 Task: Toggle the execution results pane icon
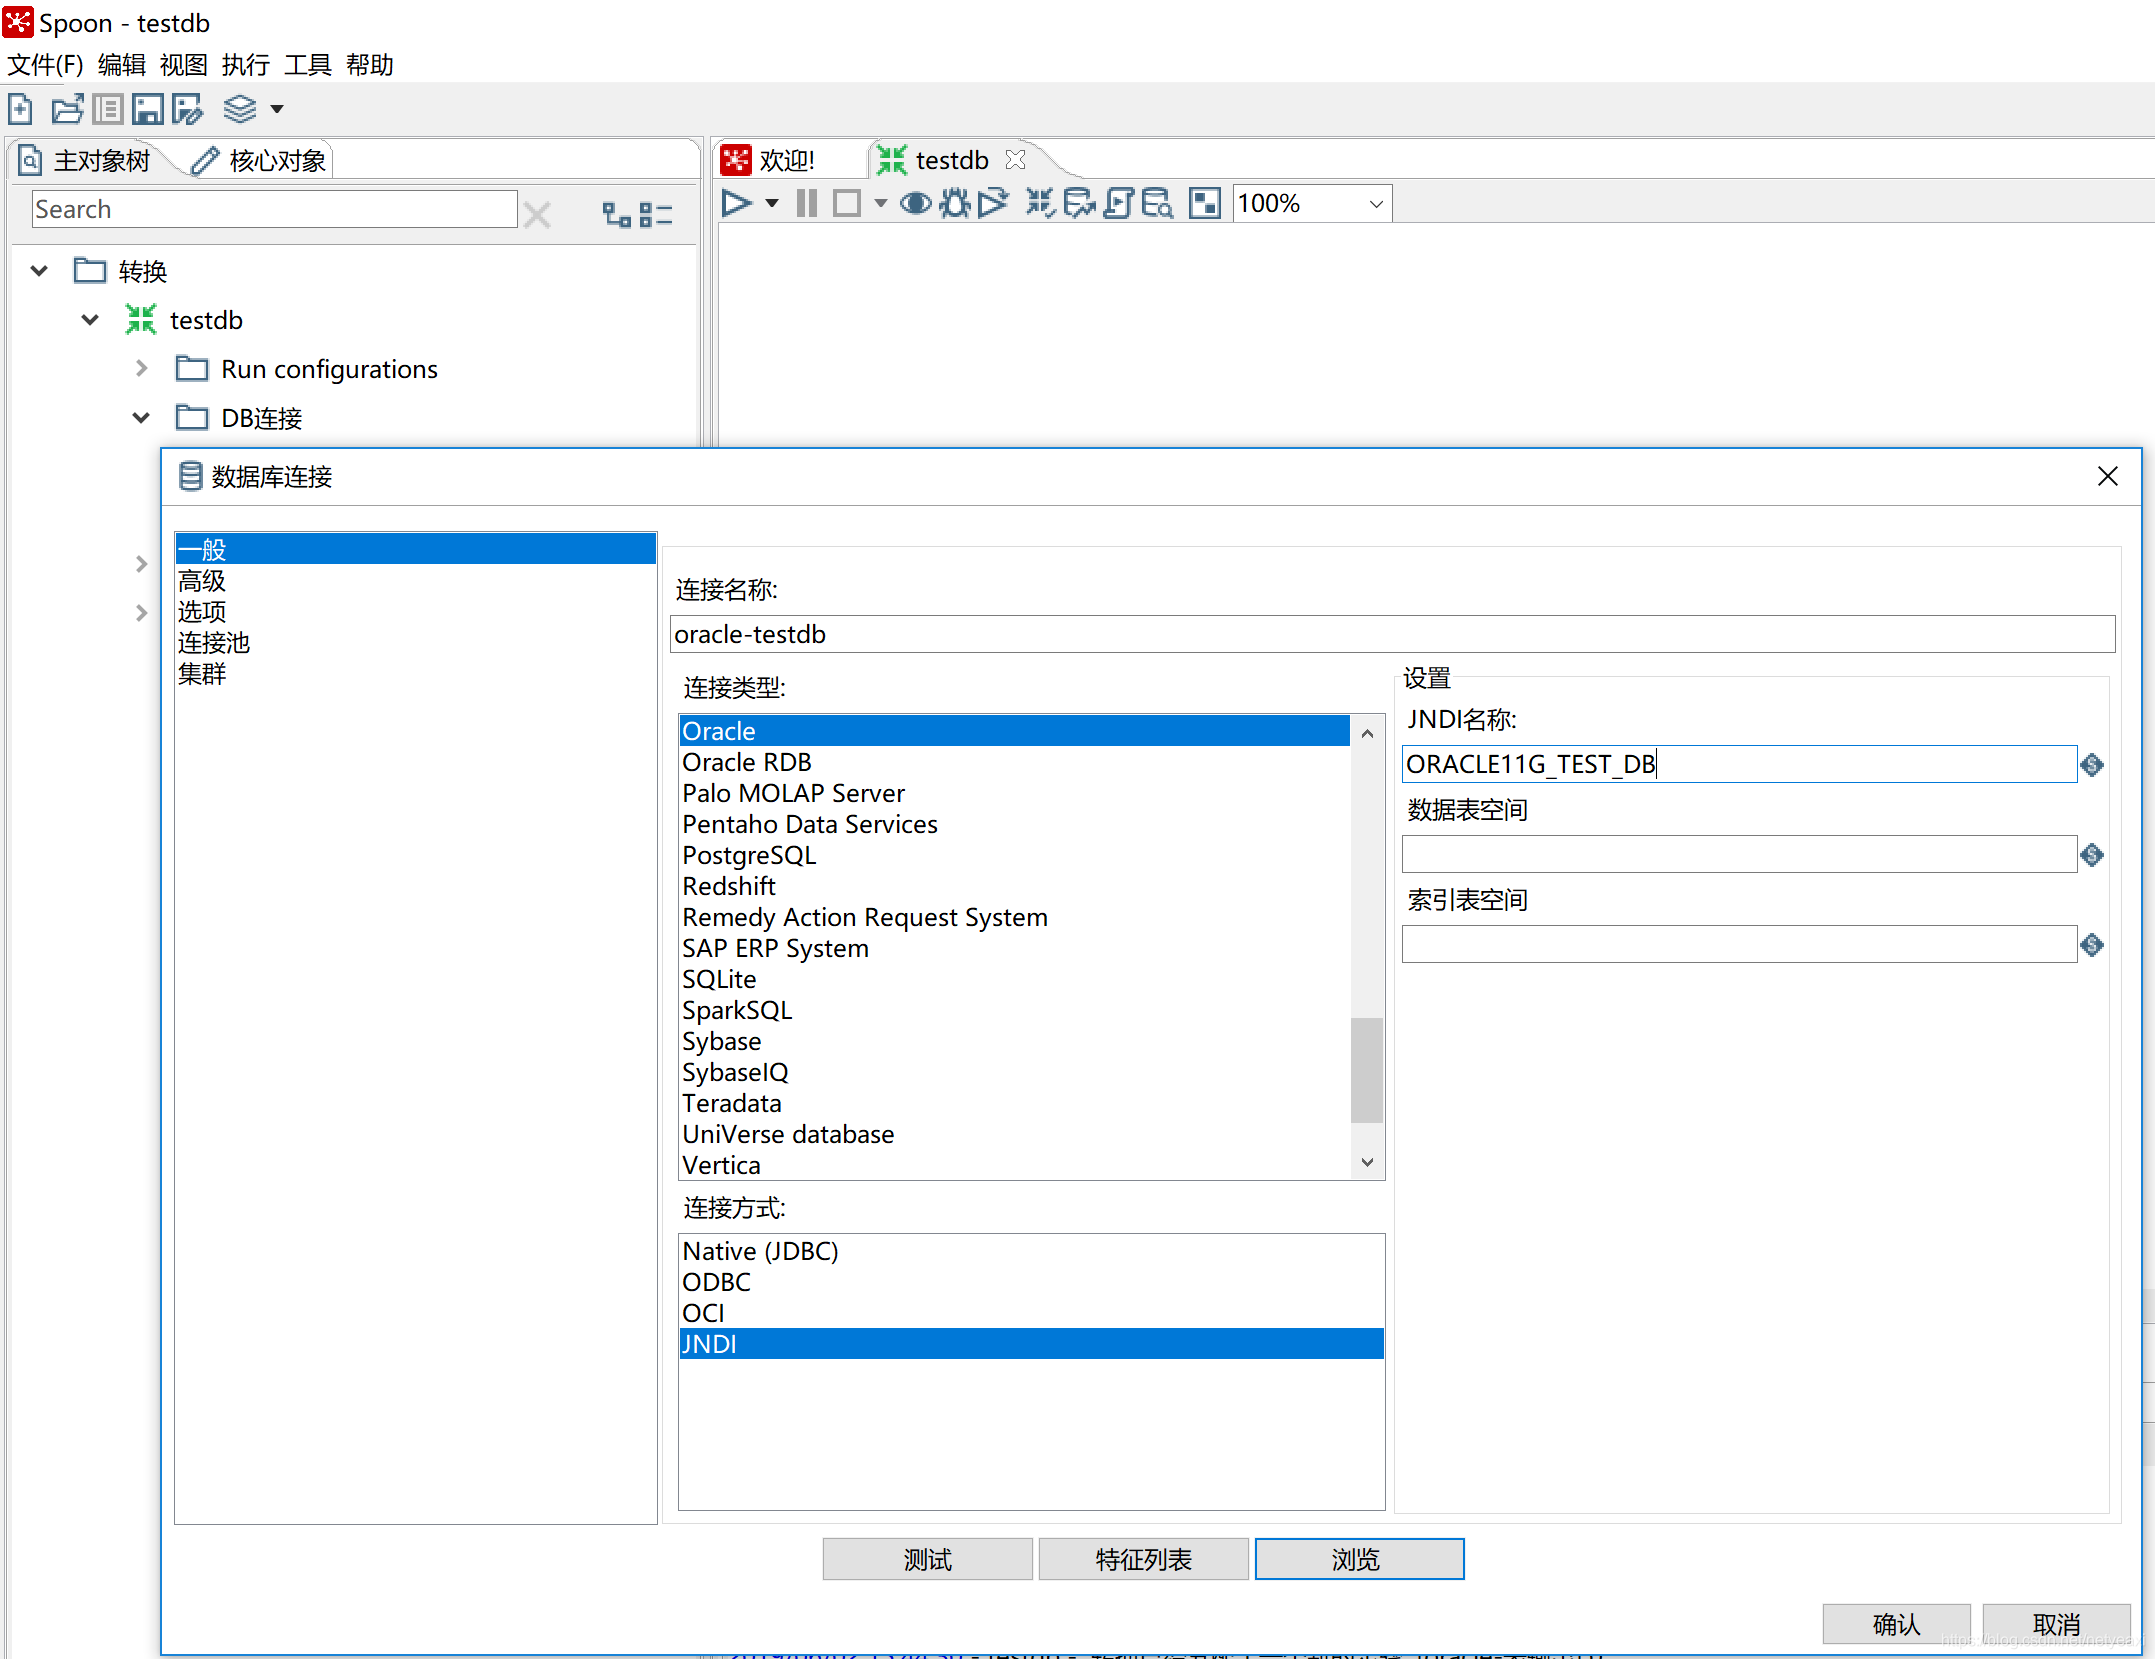coord(1205,204)
